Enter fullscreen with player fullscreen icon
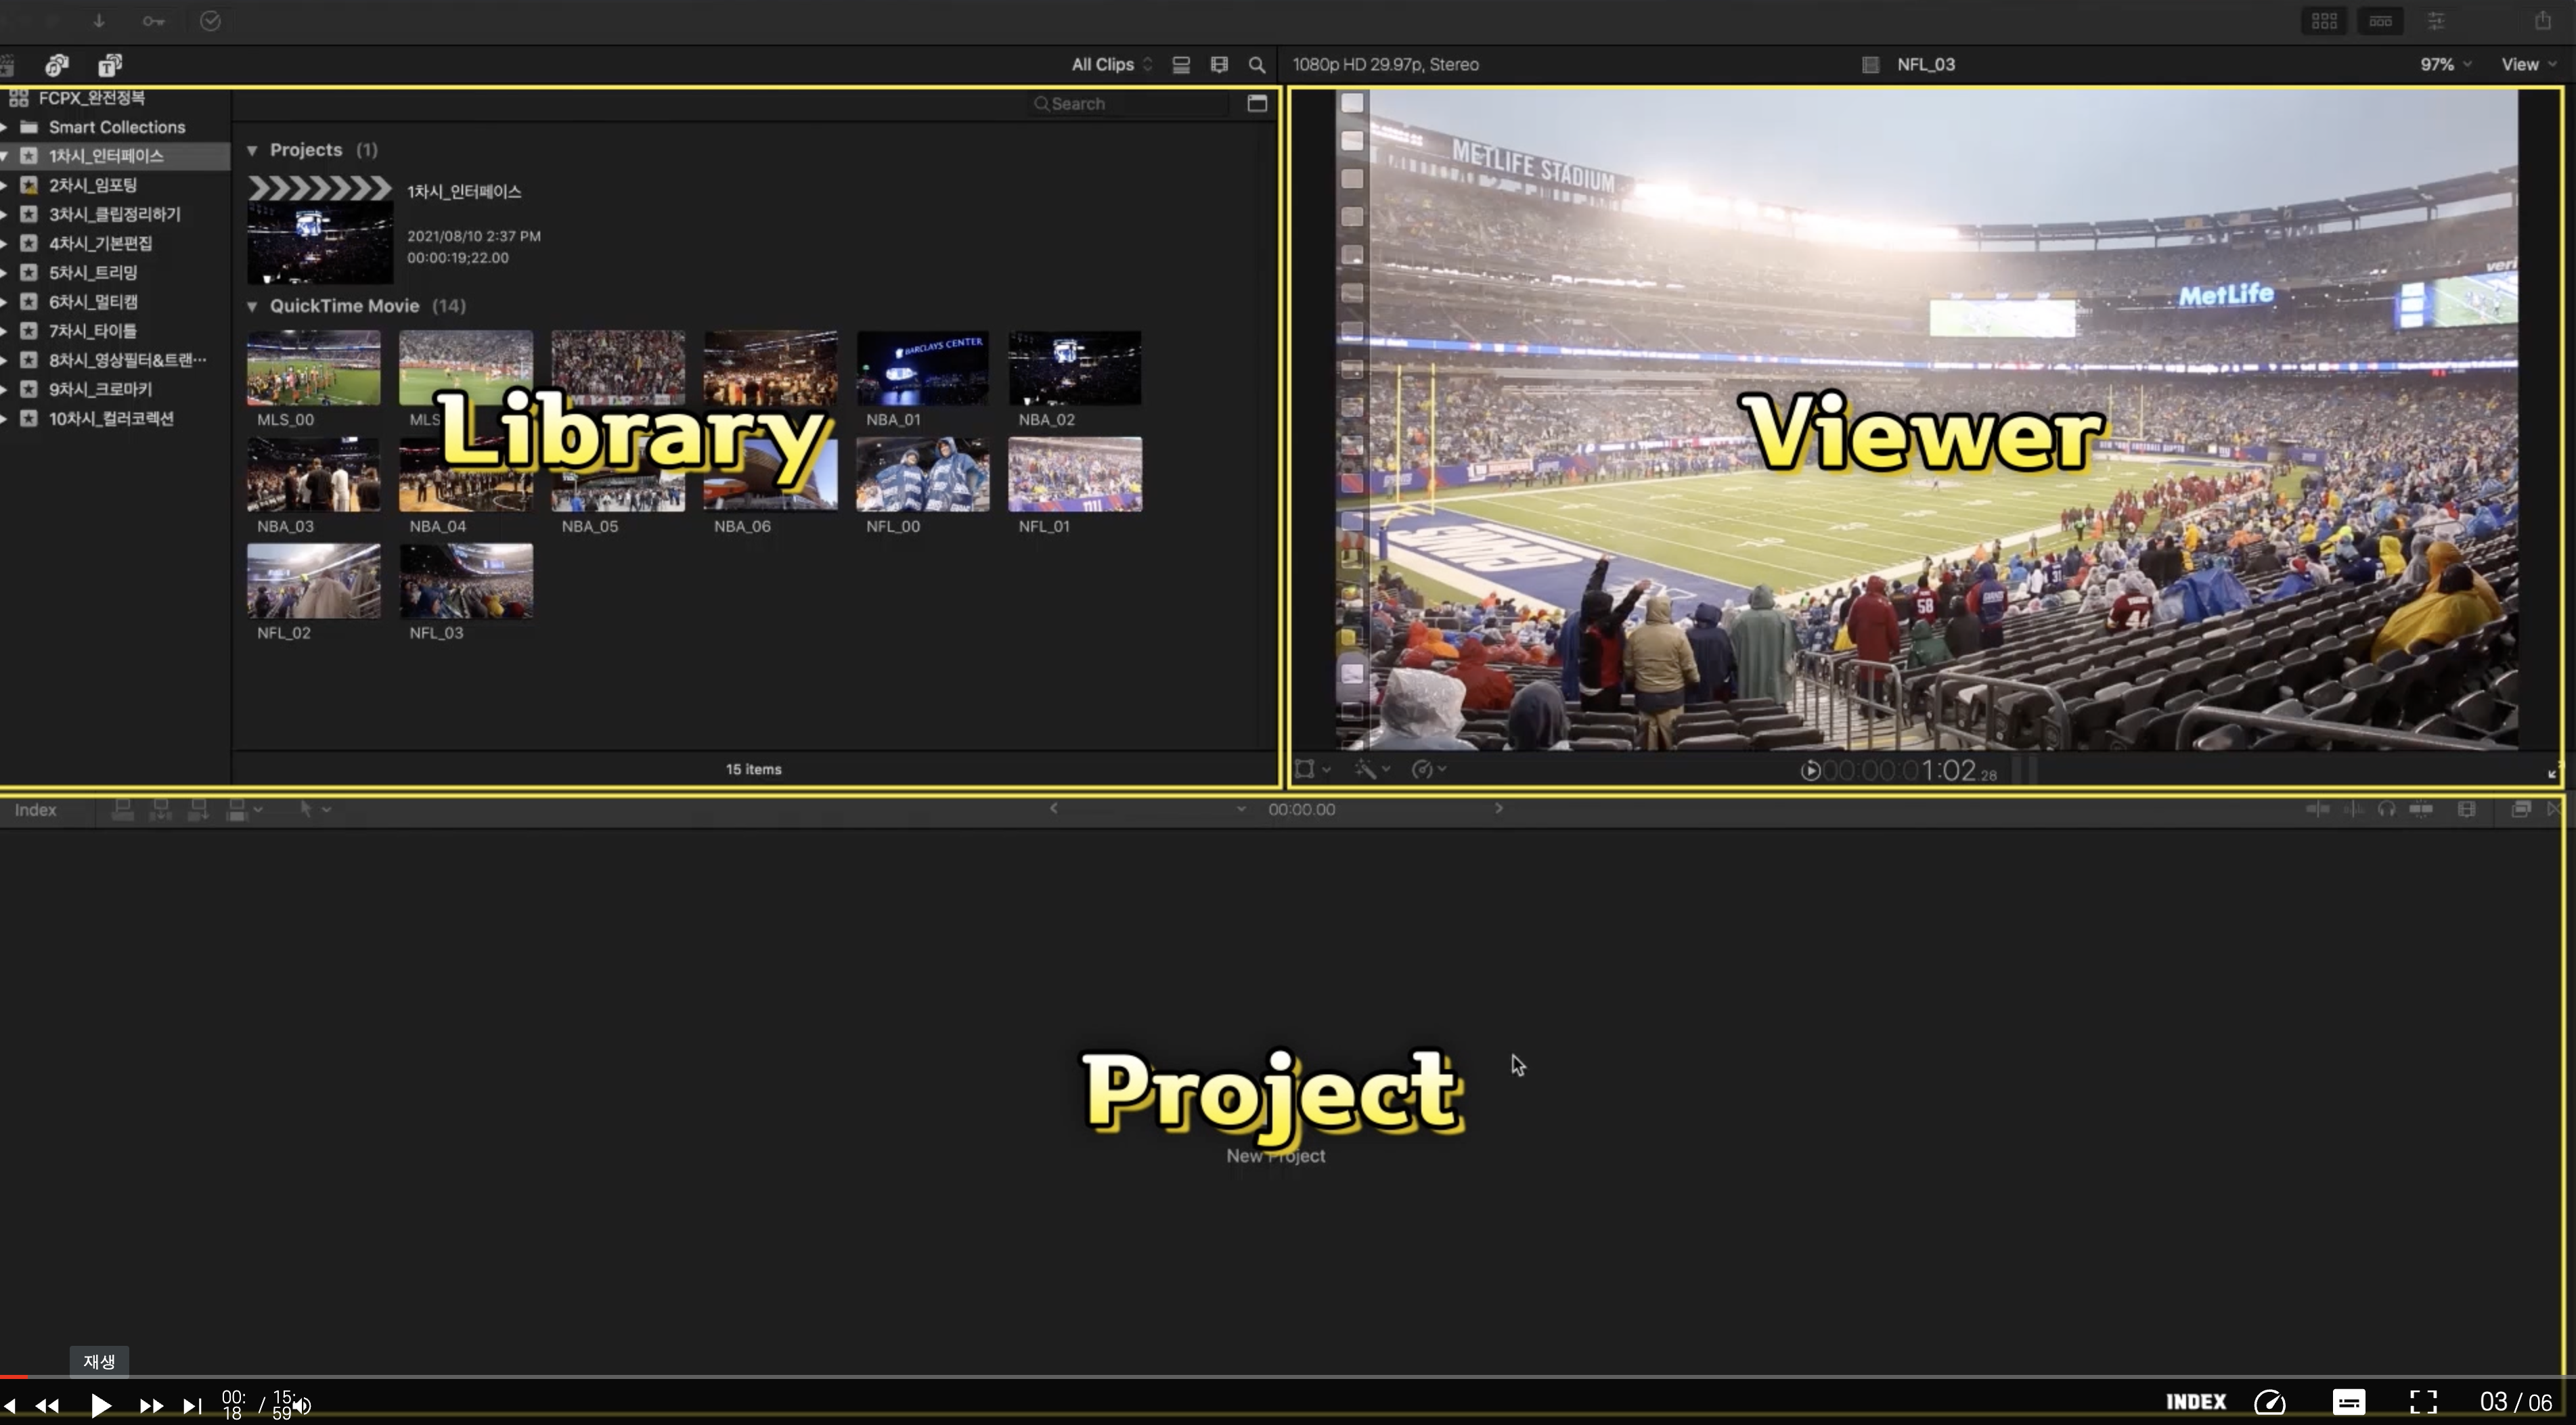The height and width of the screenshot is (1425, 2576). pos(2423,1402)
